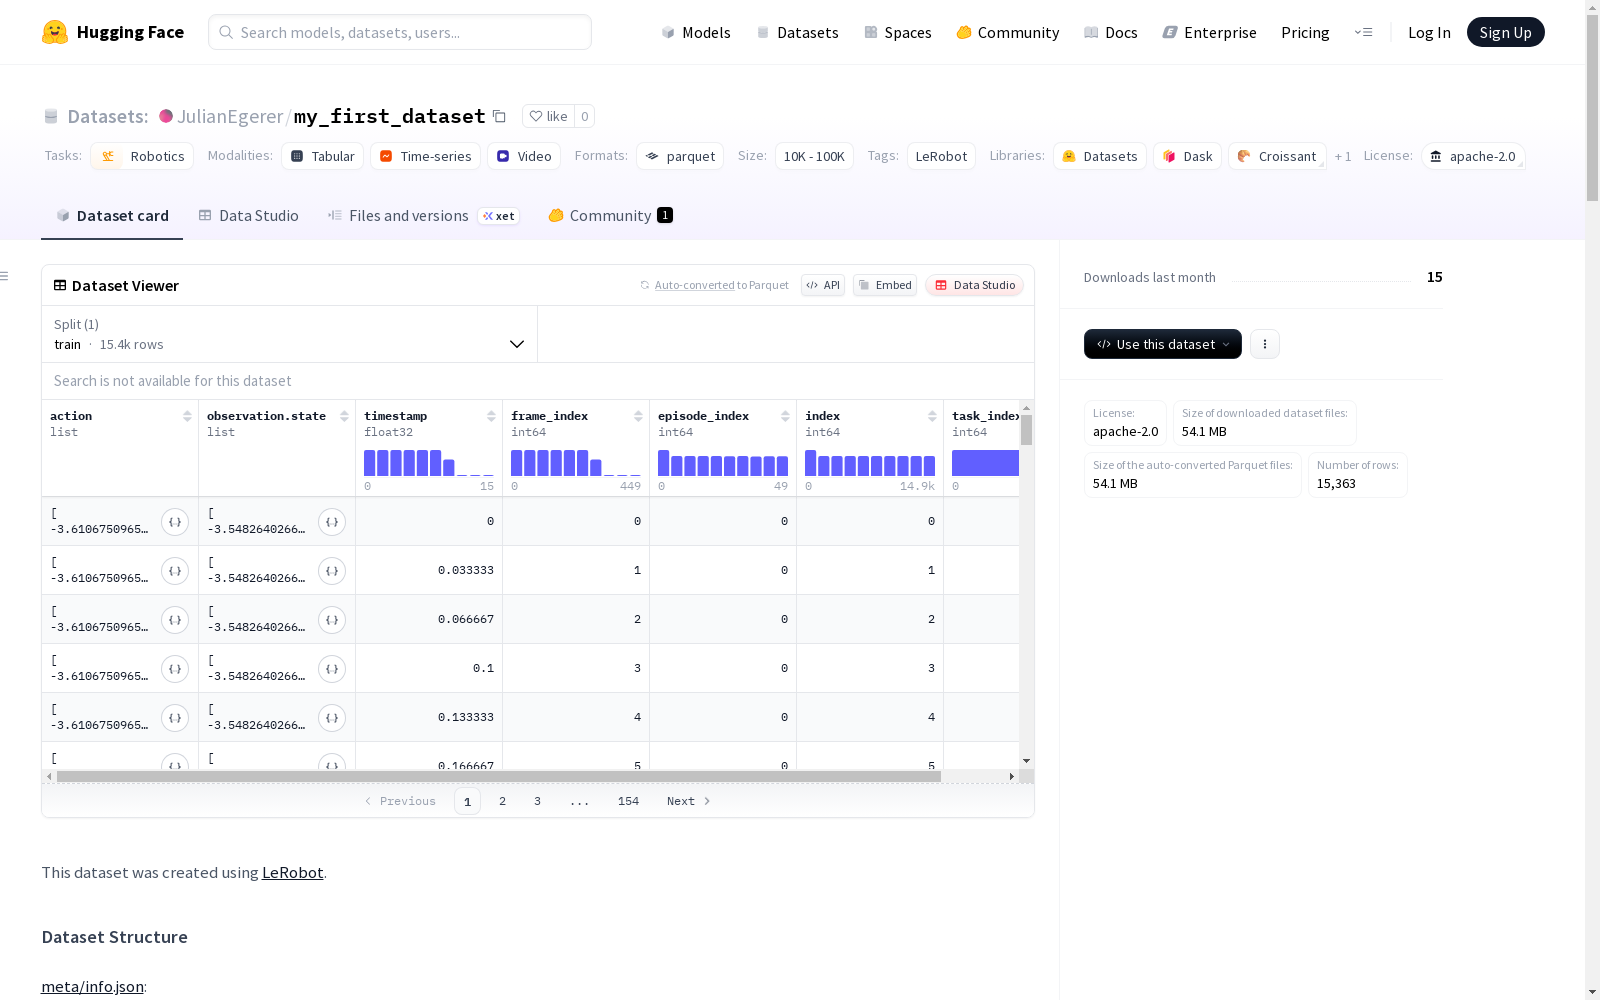Expand the Split train dropdown
The height and width of the screenshot is (1000, 1600).
tap(289, 334)
